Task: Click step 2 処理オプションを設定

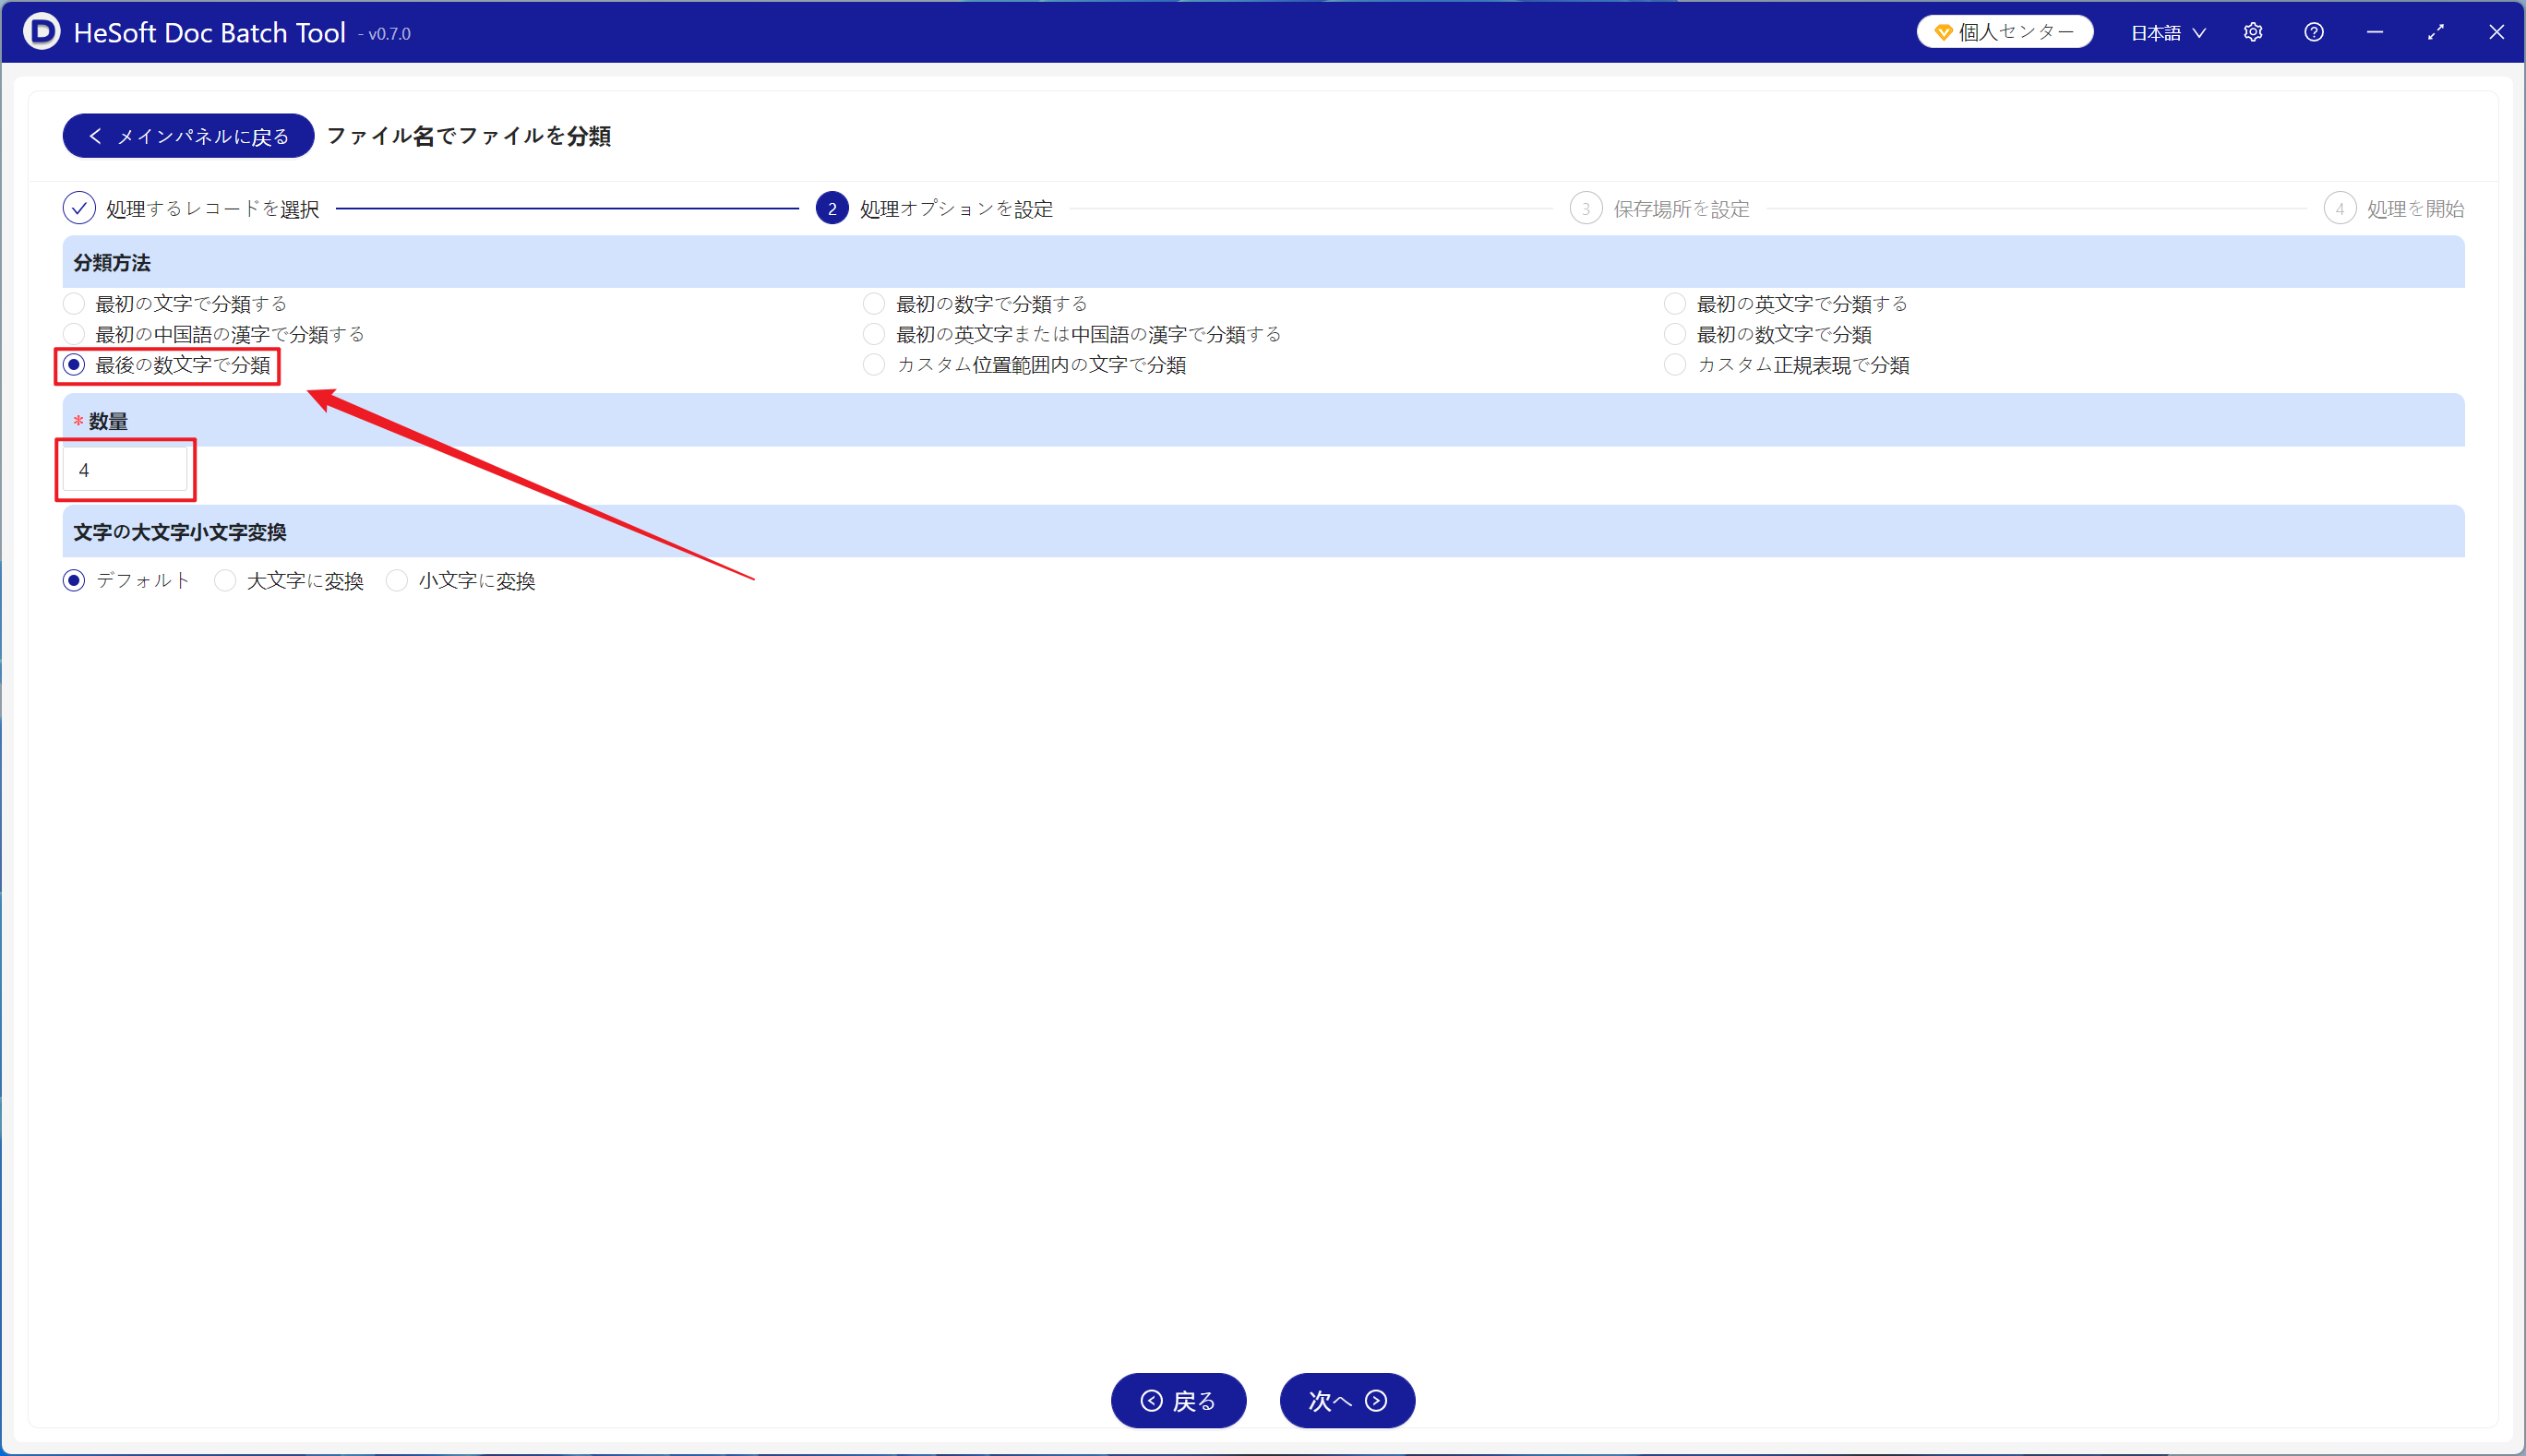Action: pos(935,209)
